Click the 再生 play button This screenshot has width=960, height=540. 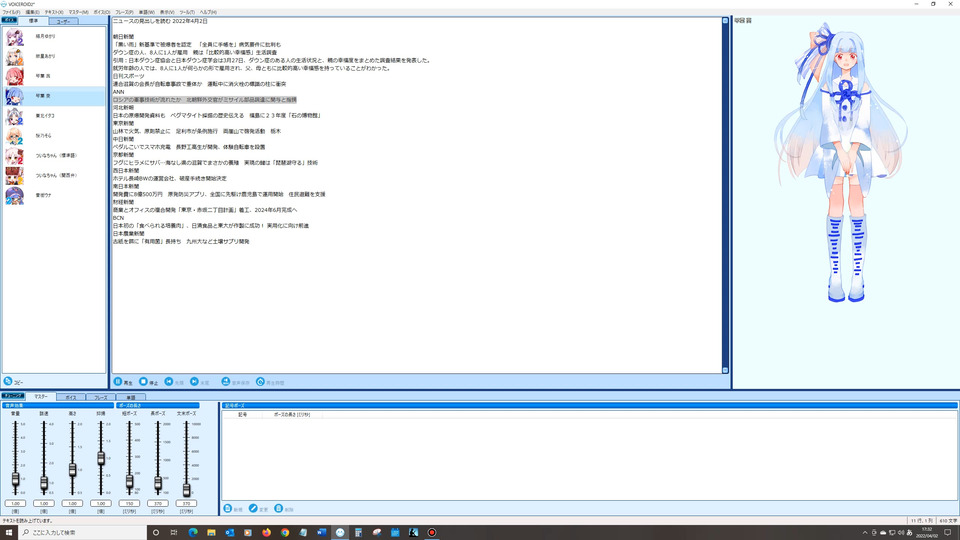[x=123, y=382]
